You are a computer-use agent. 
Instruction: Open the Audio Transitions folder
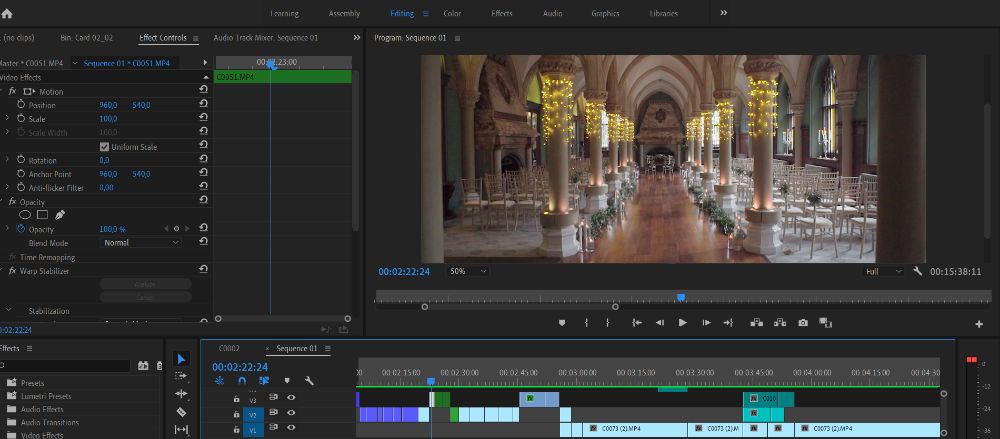(50, 422)
